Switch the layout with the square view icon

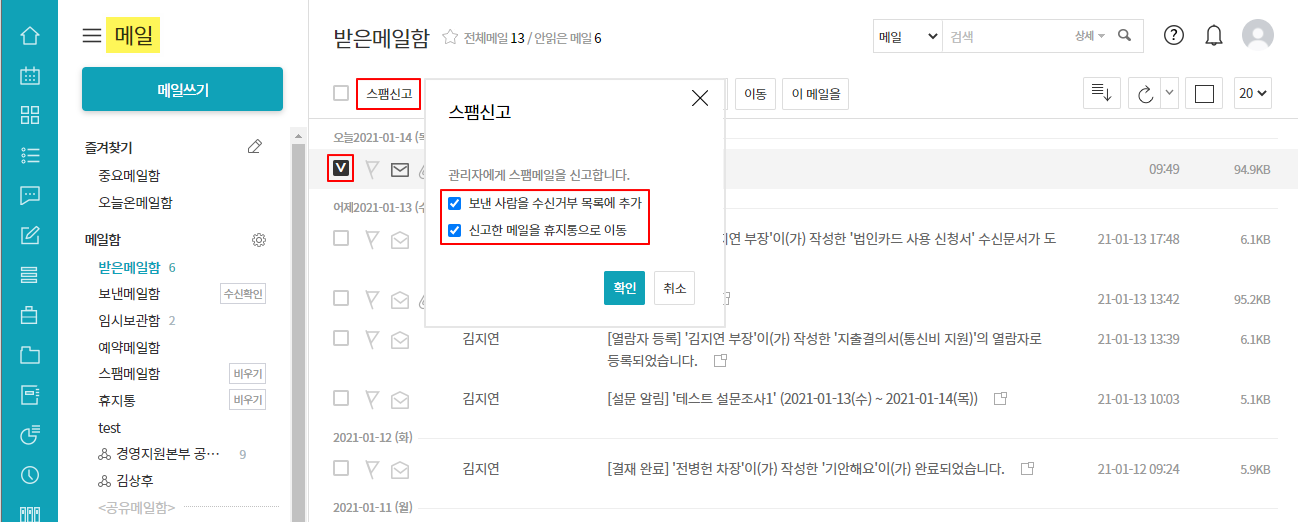coord(1204,93)
